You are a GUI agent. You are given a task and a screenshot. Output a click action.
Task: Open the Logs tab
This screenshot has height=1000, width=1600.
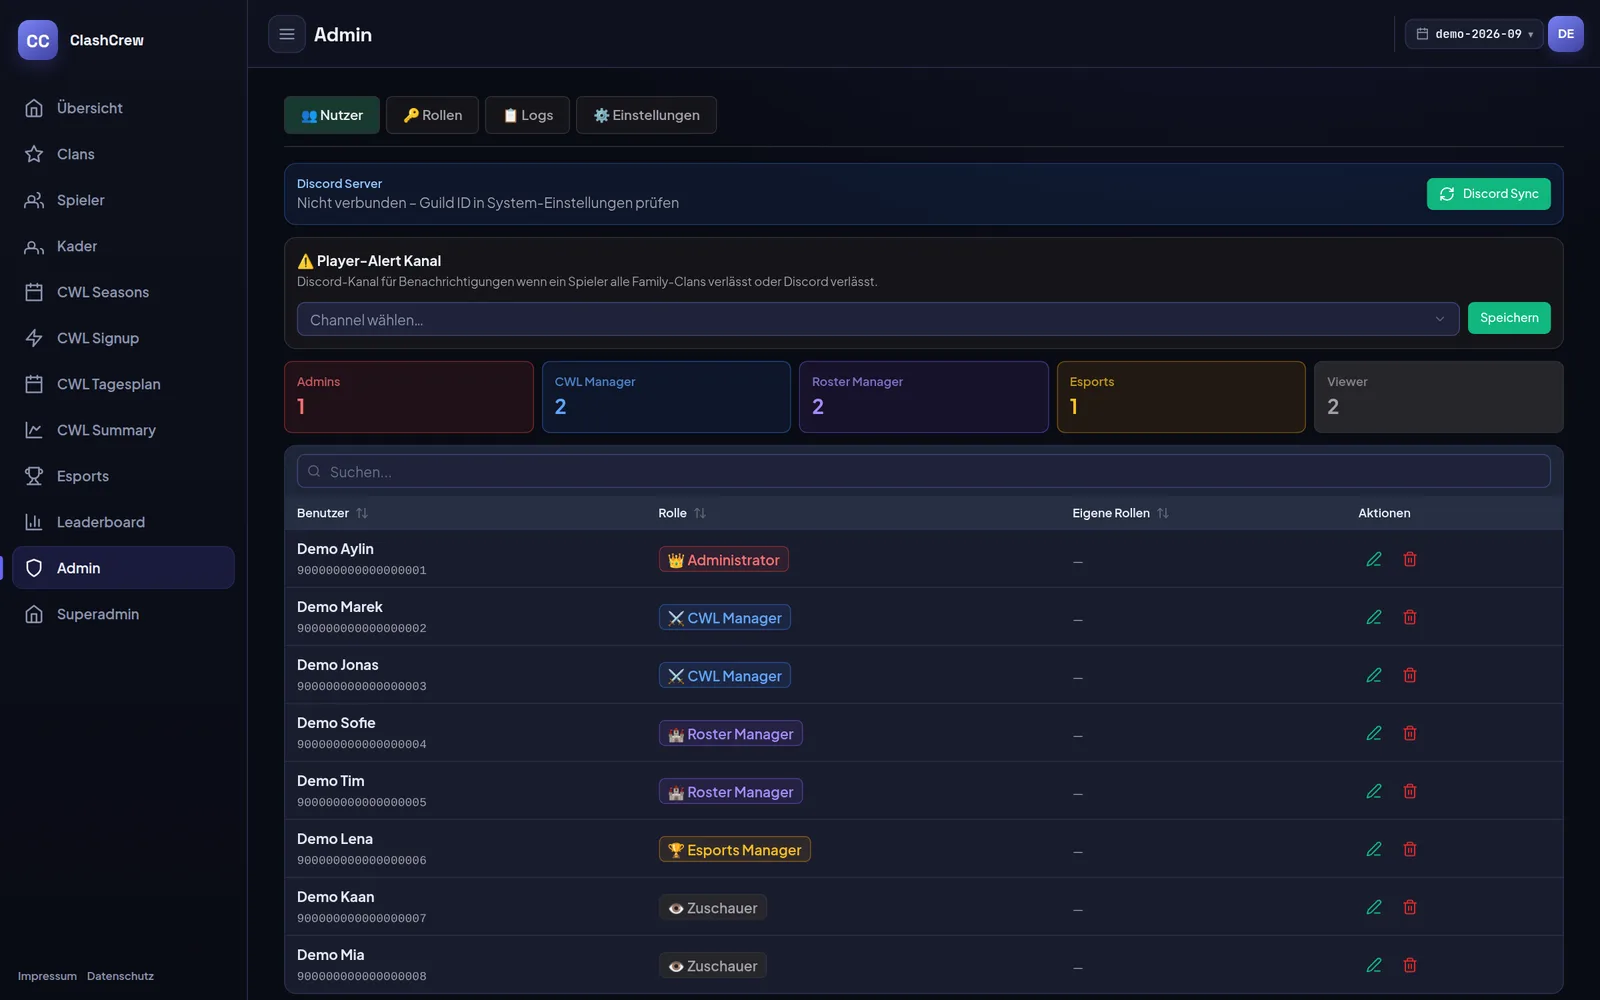[527, 115]
